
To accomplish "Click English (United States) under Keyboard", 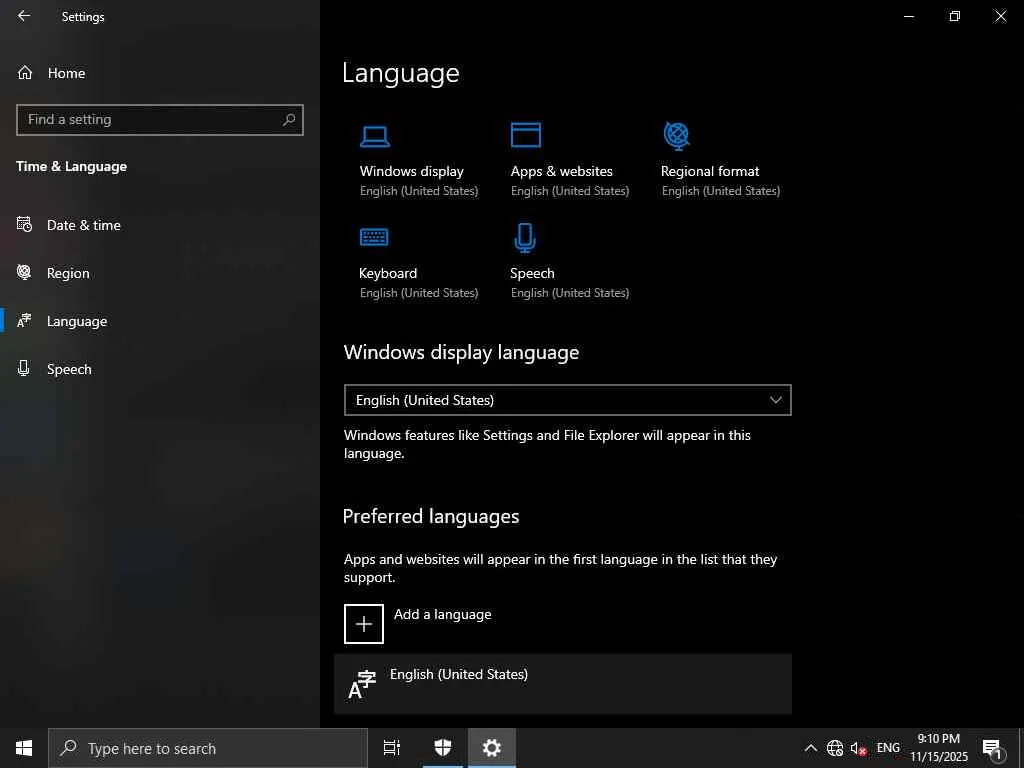I will 419,293.
